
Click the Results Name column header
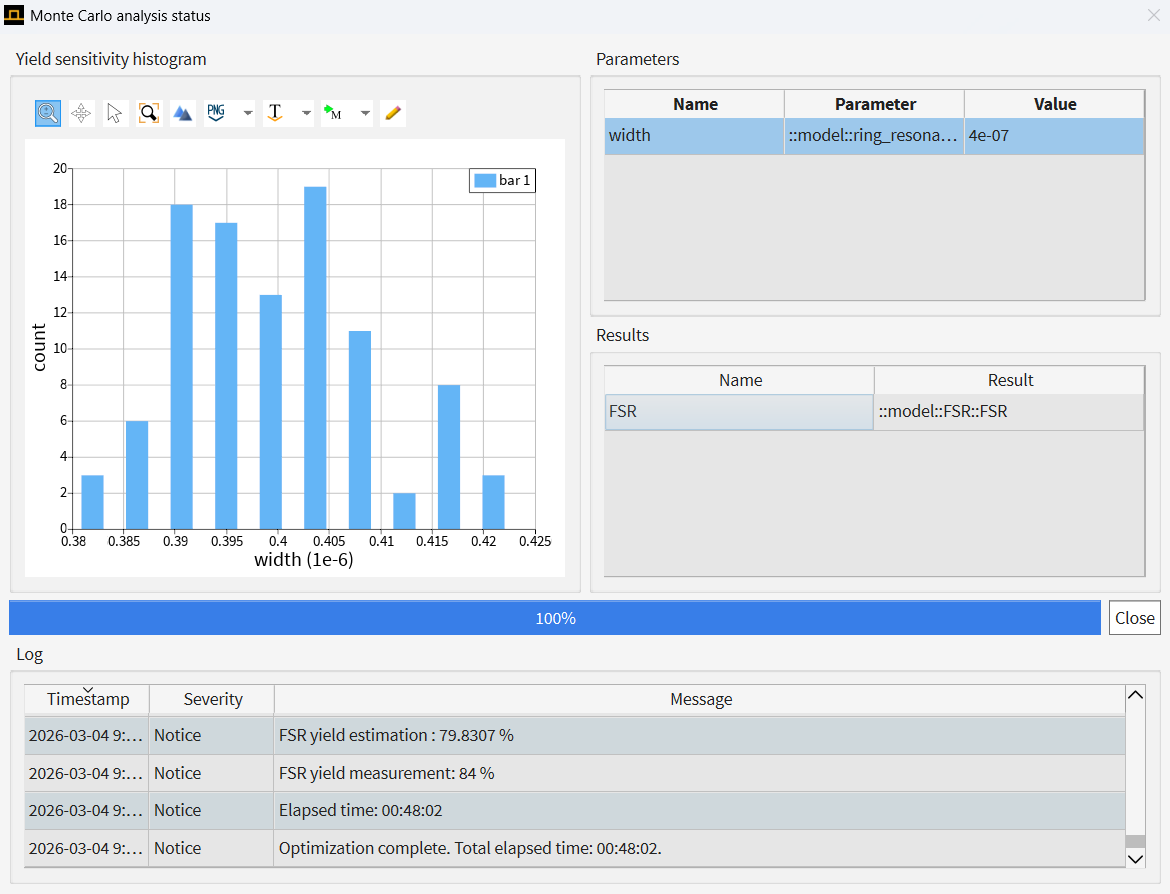click(x=739, y=381)
